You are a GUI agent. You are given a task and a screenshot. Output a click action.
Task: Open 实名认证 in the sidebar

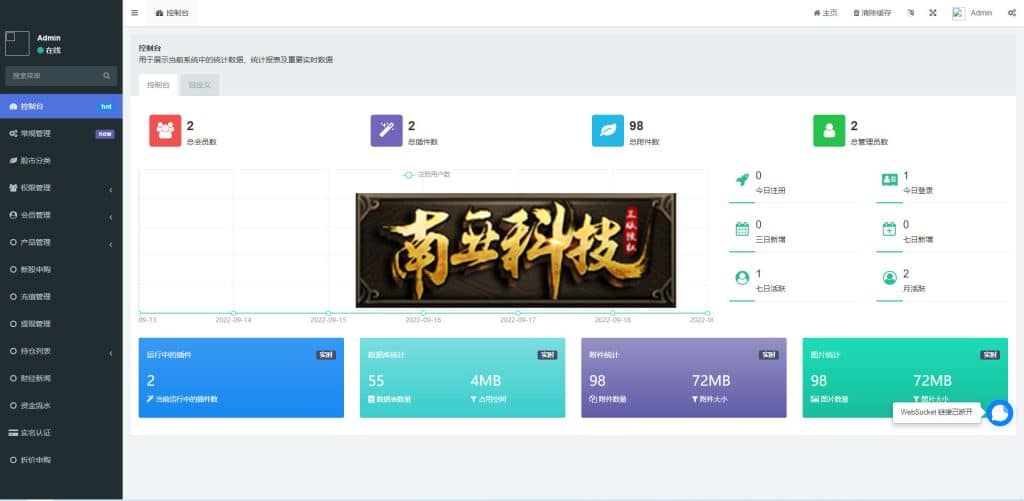point(61,432)
